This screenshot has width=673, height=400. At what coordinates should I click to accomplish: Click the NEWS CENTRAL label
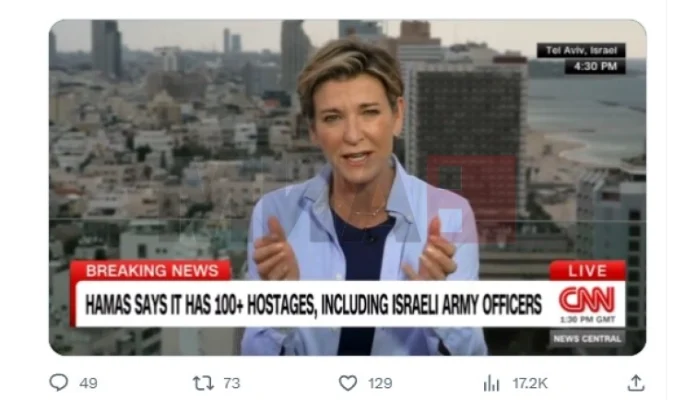(x=587, y=339)
